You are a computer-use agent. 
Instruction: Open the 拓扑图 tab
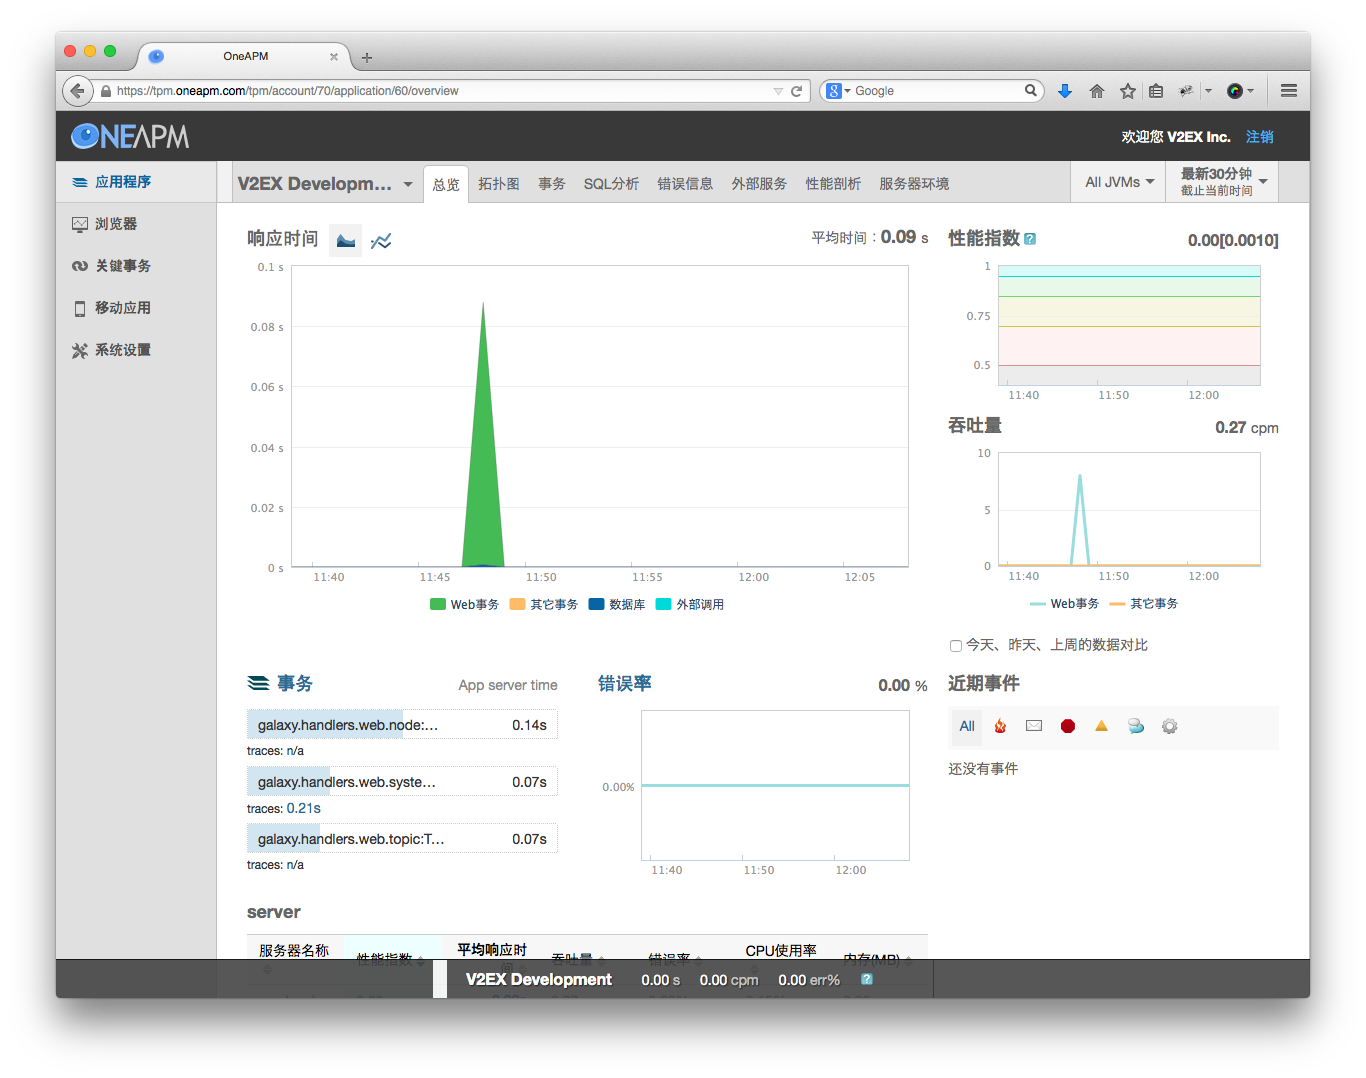498,184
